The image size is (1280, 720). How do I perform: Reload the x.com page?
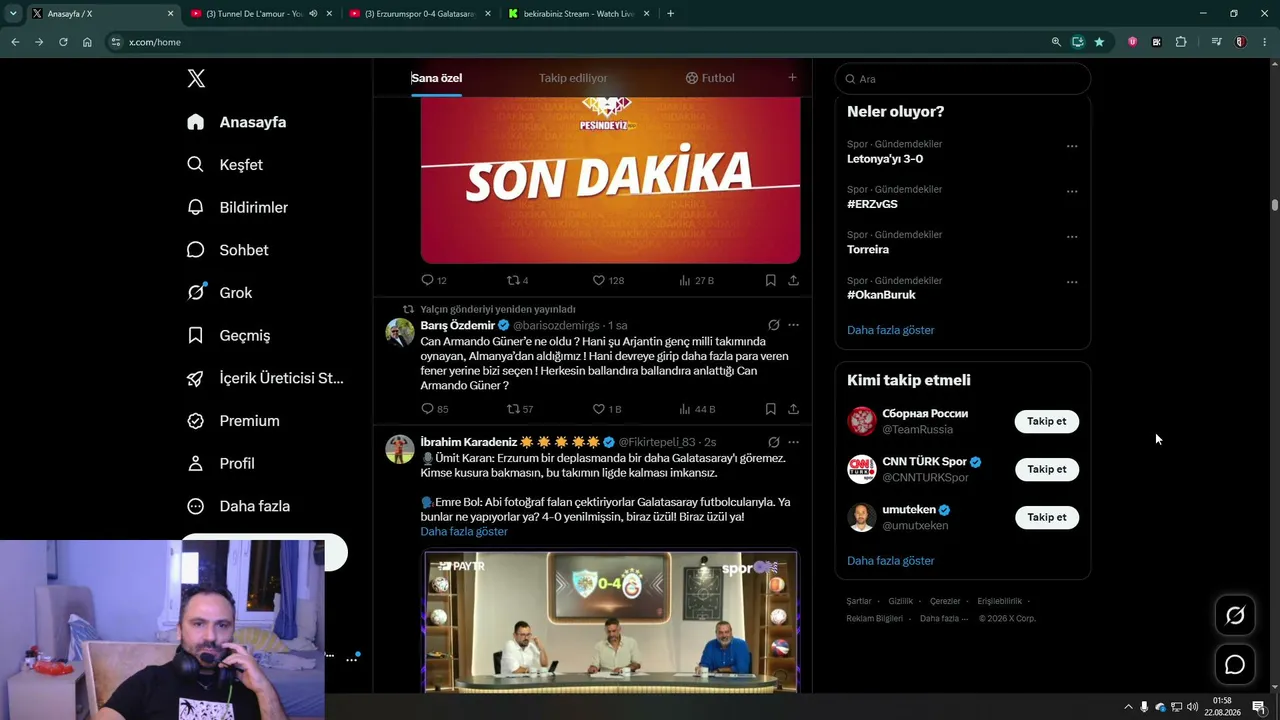pos(63,42)
